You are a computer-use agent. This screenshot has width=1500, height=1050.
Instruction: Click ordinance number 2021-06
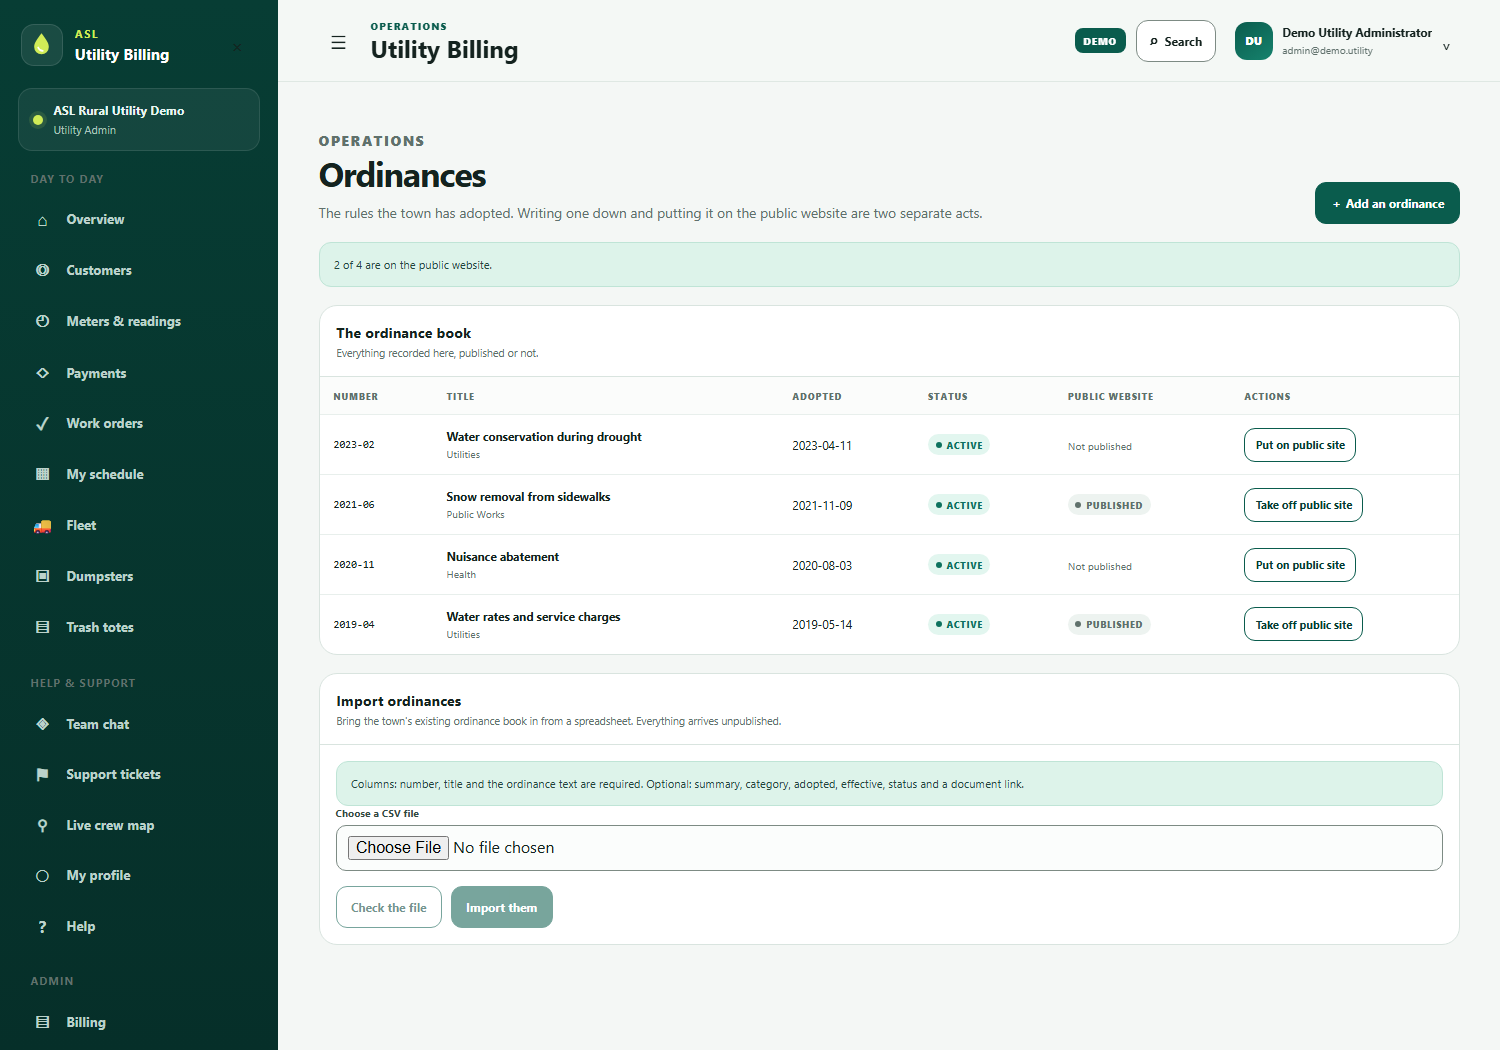point(354,505)
